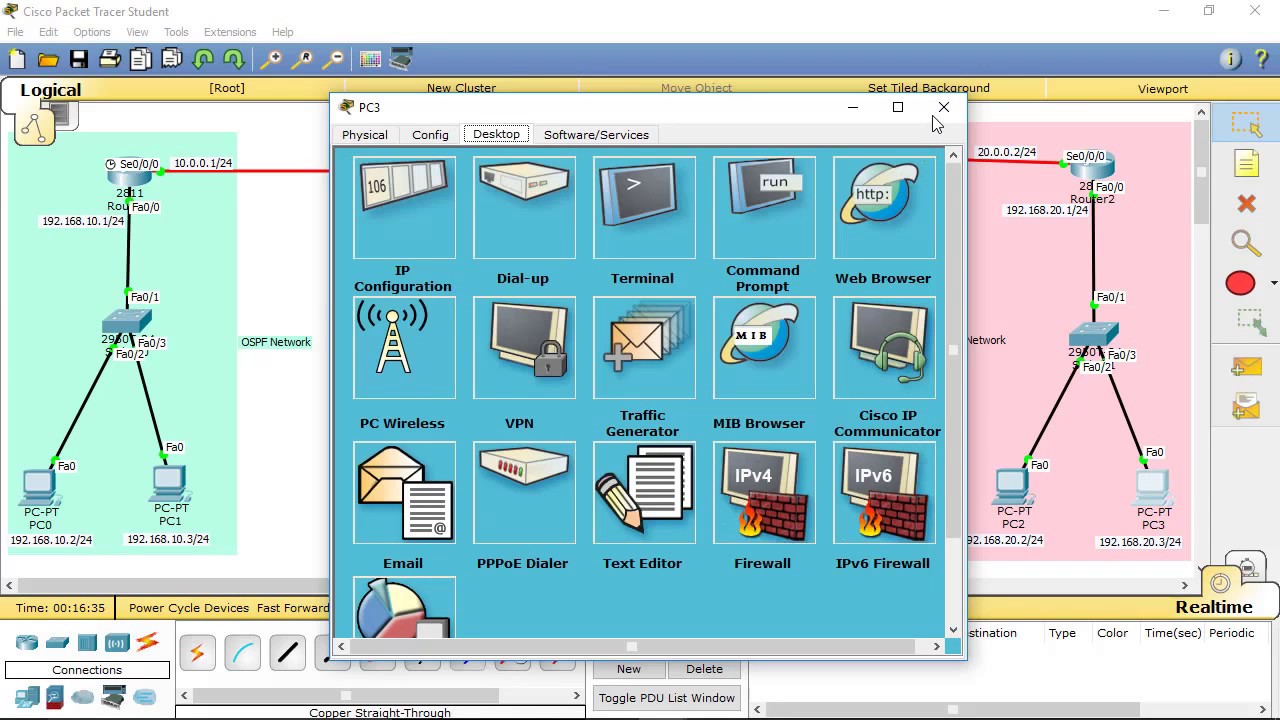Viewport: 1280px width, 720px height.
Task: Launch the Web Browser icon
Action: pos(884,208)
